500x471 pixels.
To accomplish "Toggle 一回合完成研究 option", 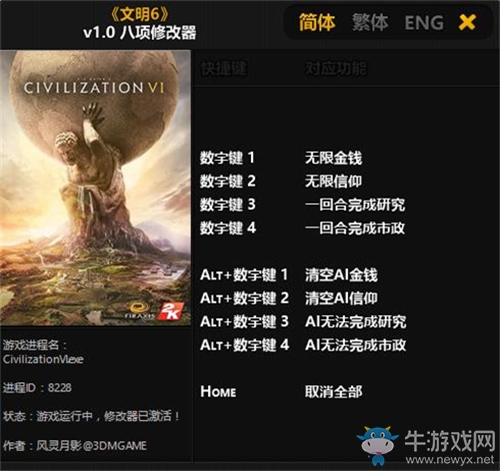I will tap(355, 205).
